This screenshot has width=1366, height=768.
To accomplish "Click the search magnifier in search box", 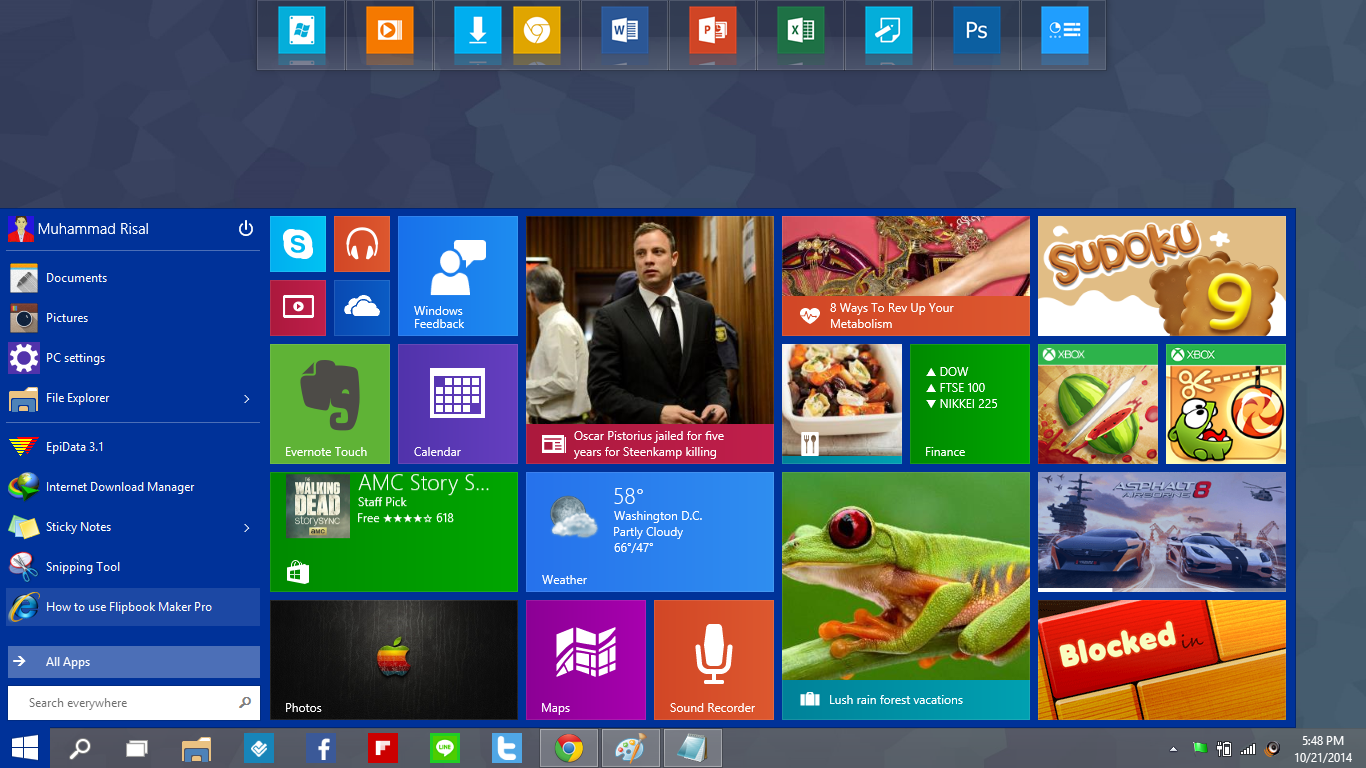I will click(x=245, y=703).
